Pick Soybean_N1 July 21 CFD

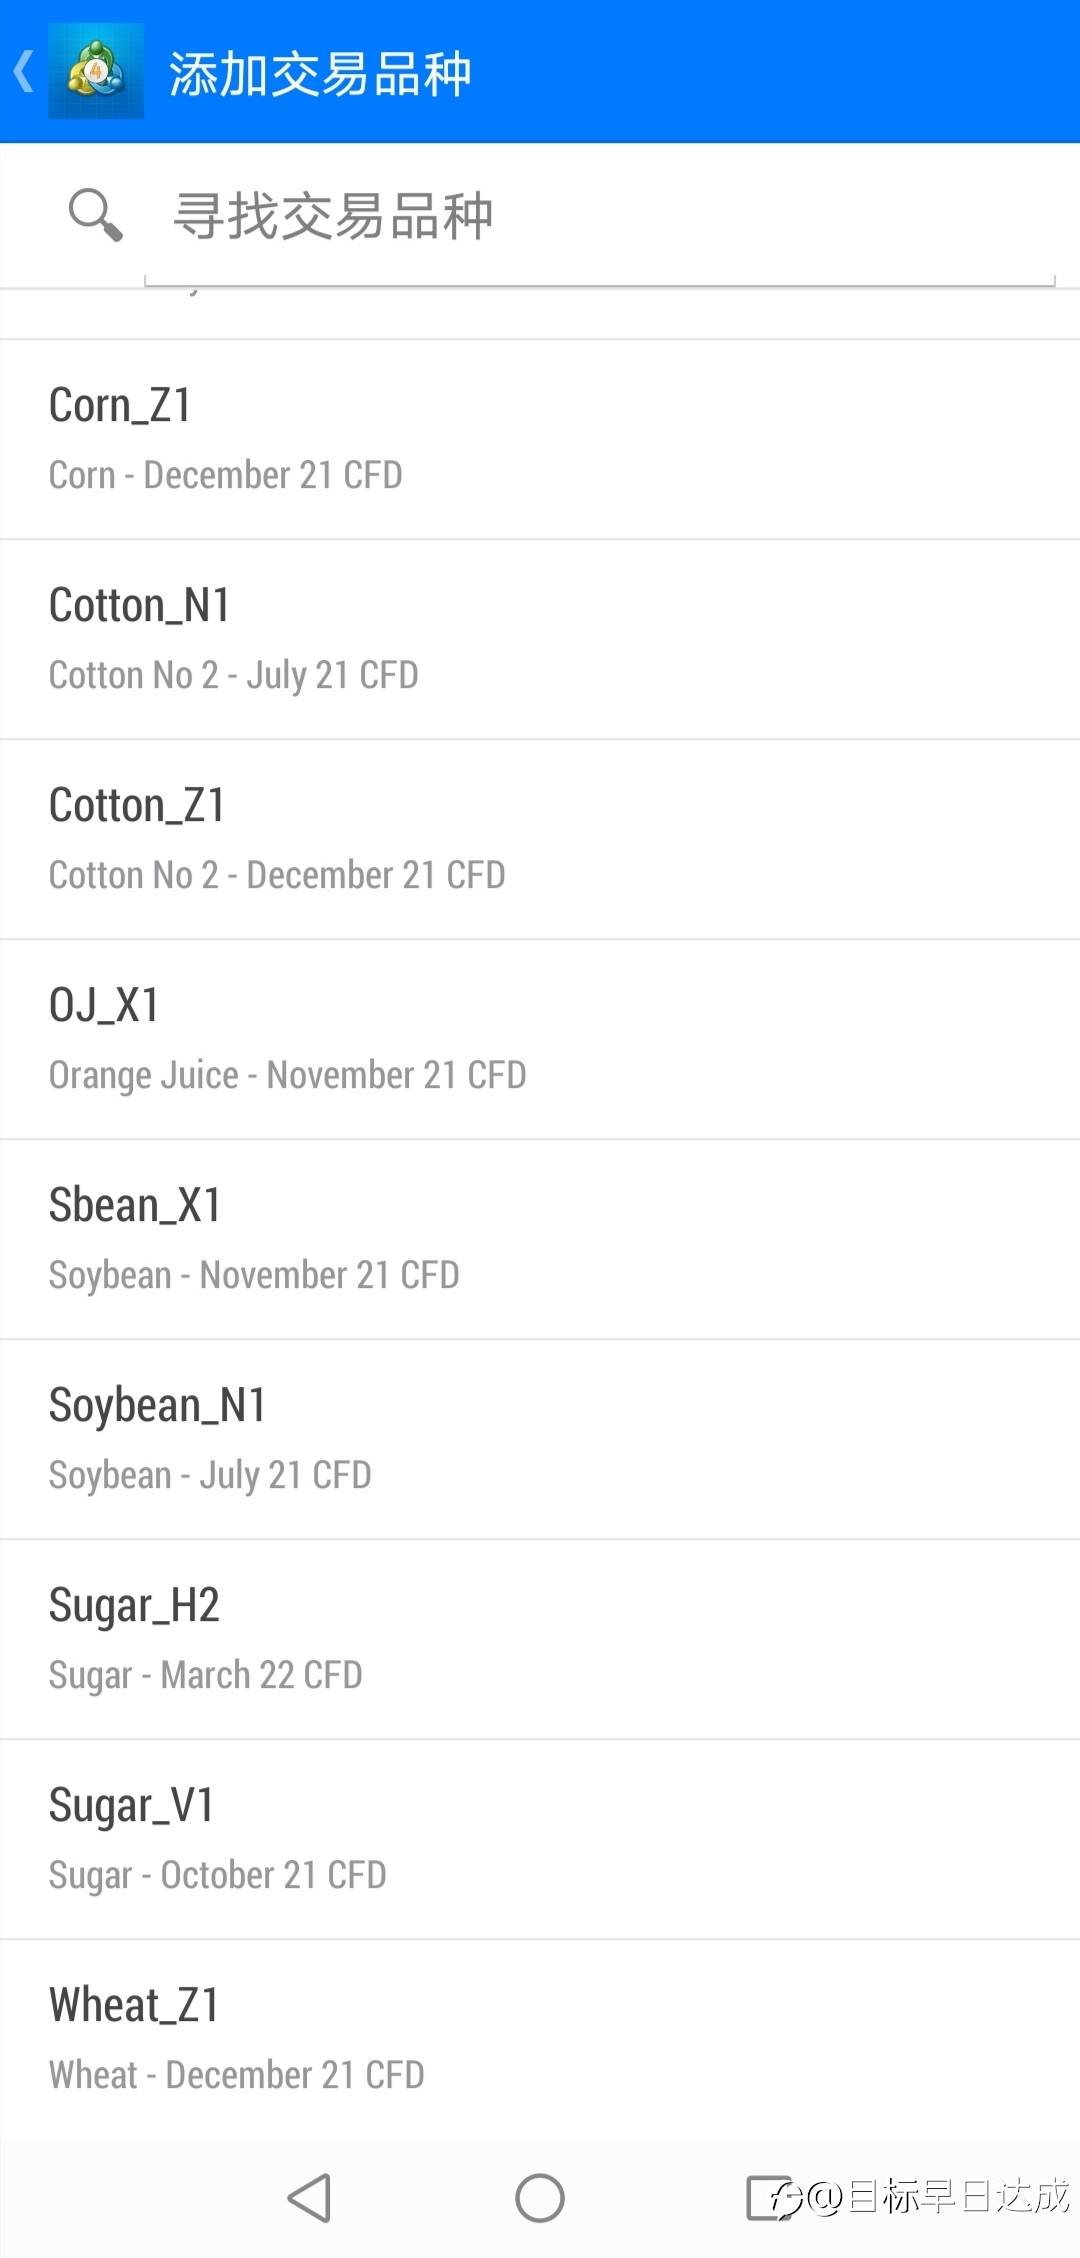540,1440
